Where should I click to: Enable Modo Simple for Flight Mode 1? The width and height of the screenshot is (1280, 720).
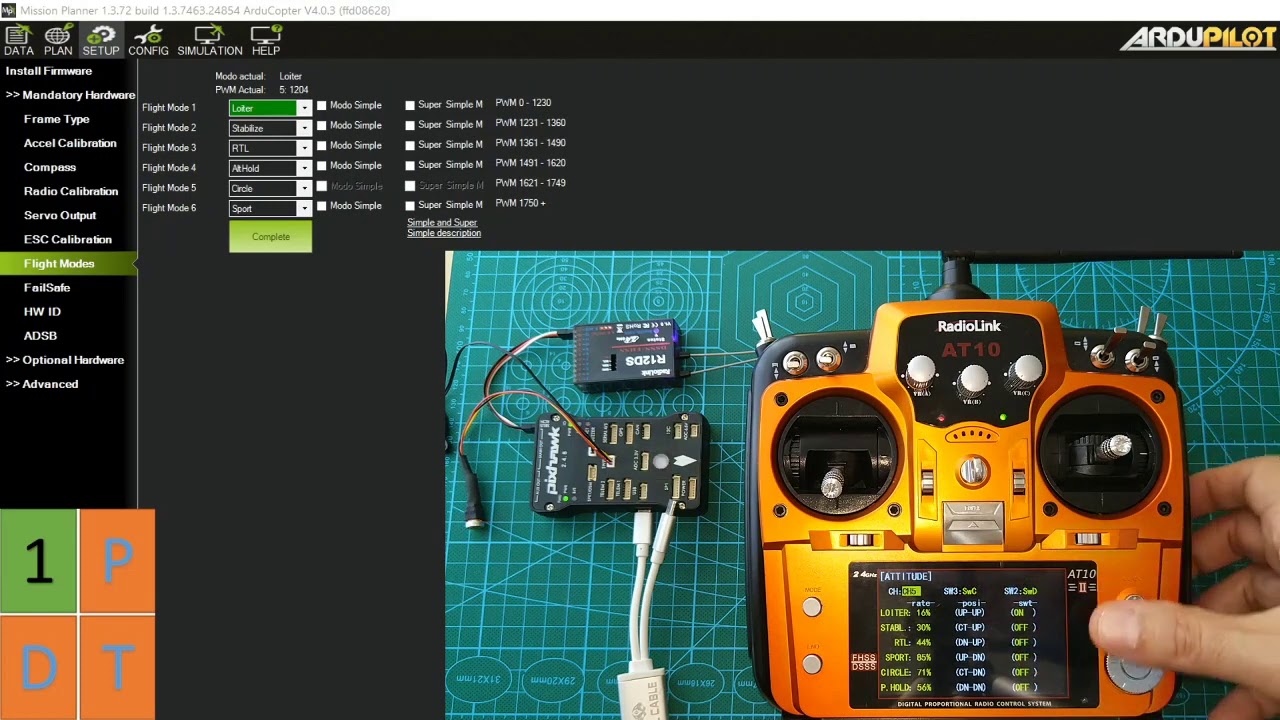coord(322,105)
